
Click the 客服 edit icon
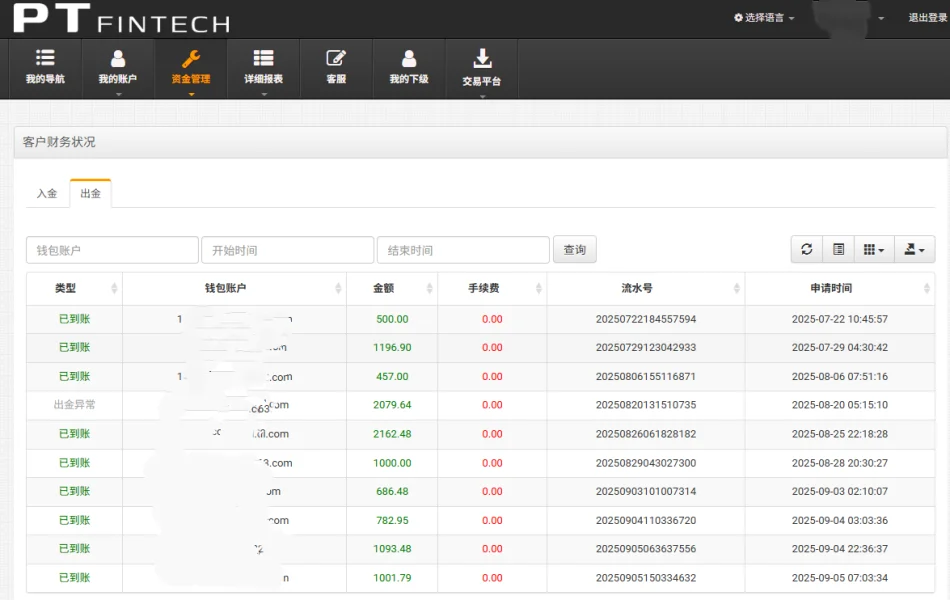click(336, 59)
